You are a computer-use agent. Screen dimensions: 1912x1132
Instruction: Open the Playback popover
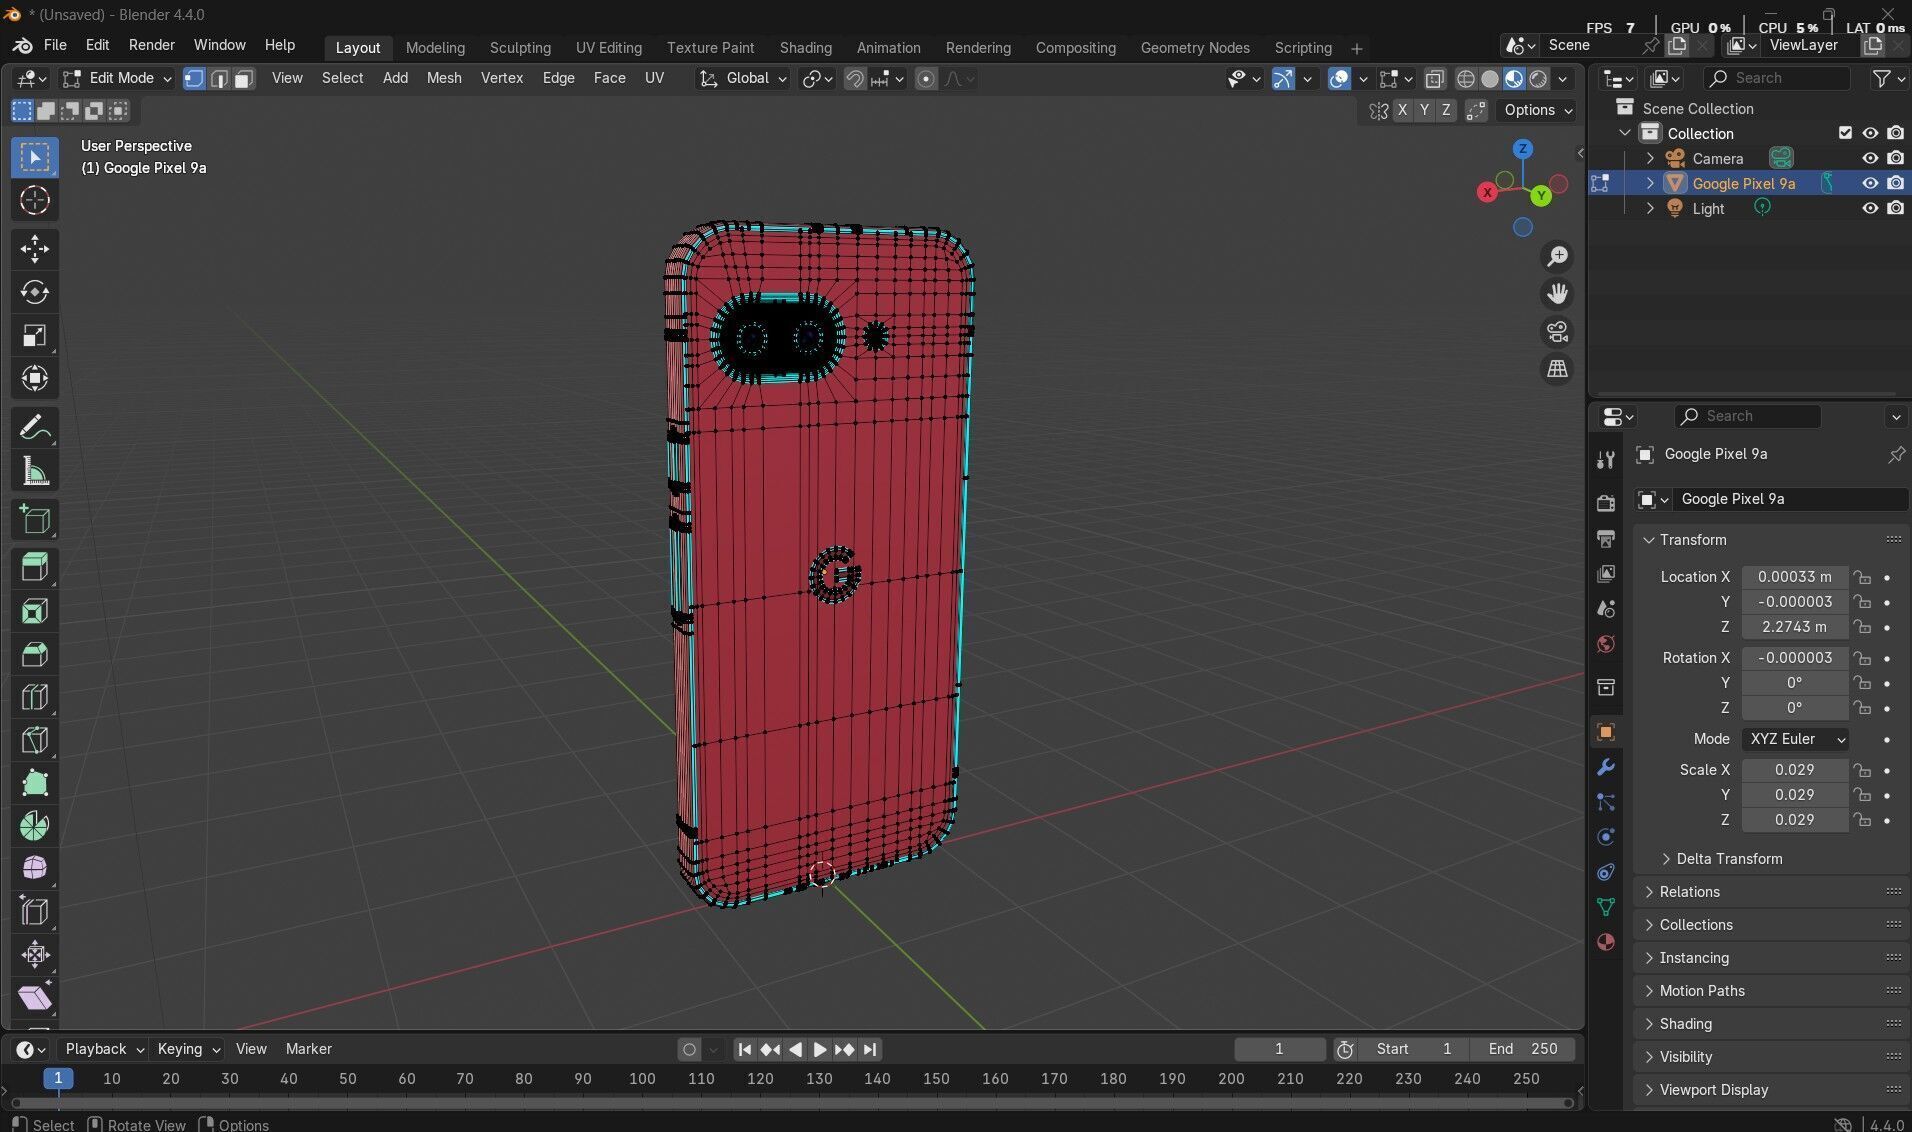coord(104,1049)
